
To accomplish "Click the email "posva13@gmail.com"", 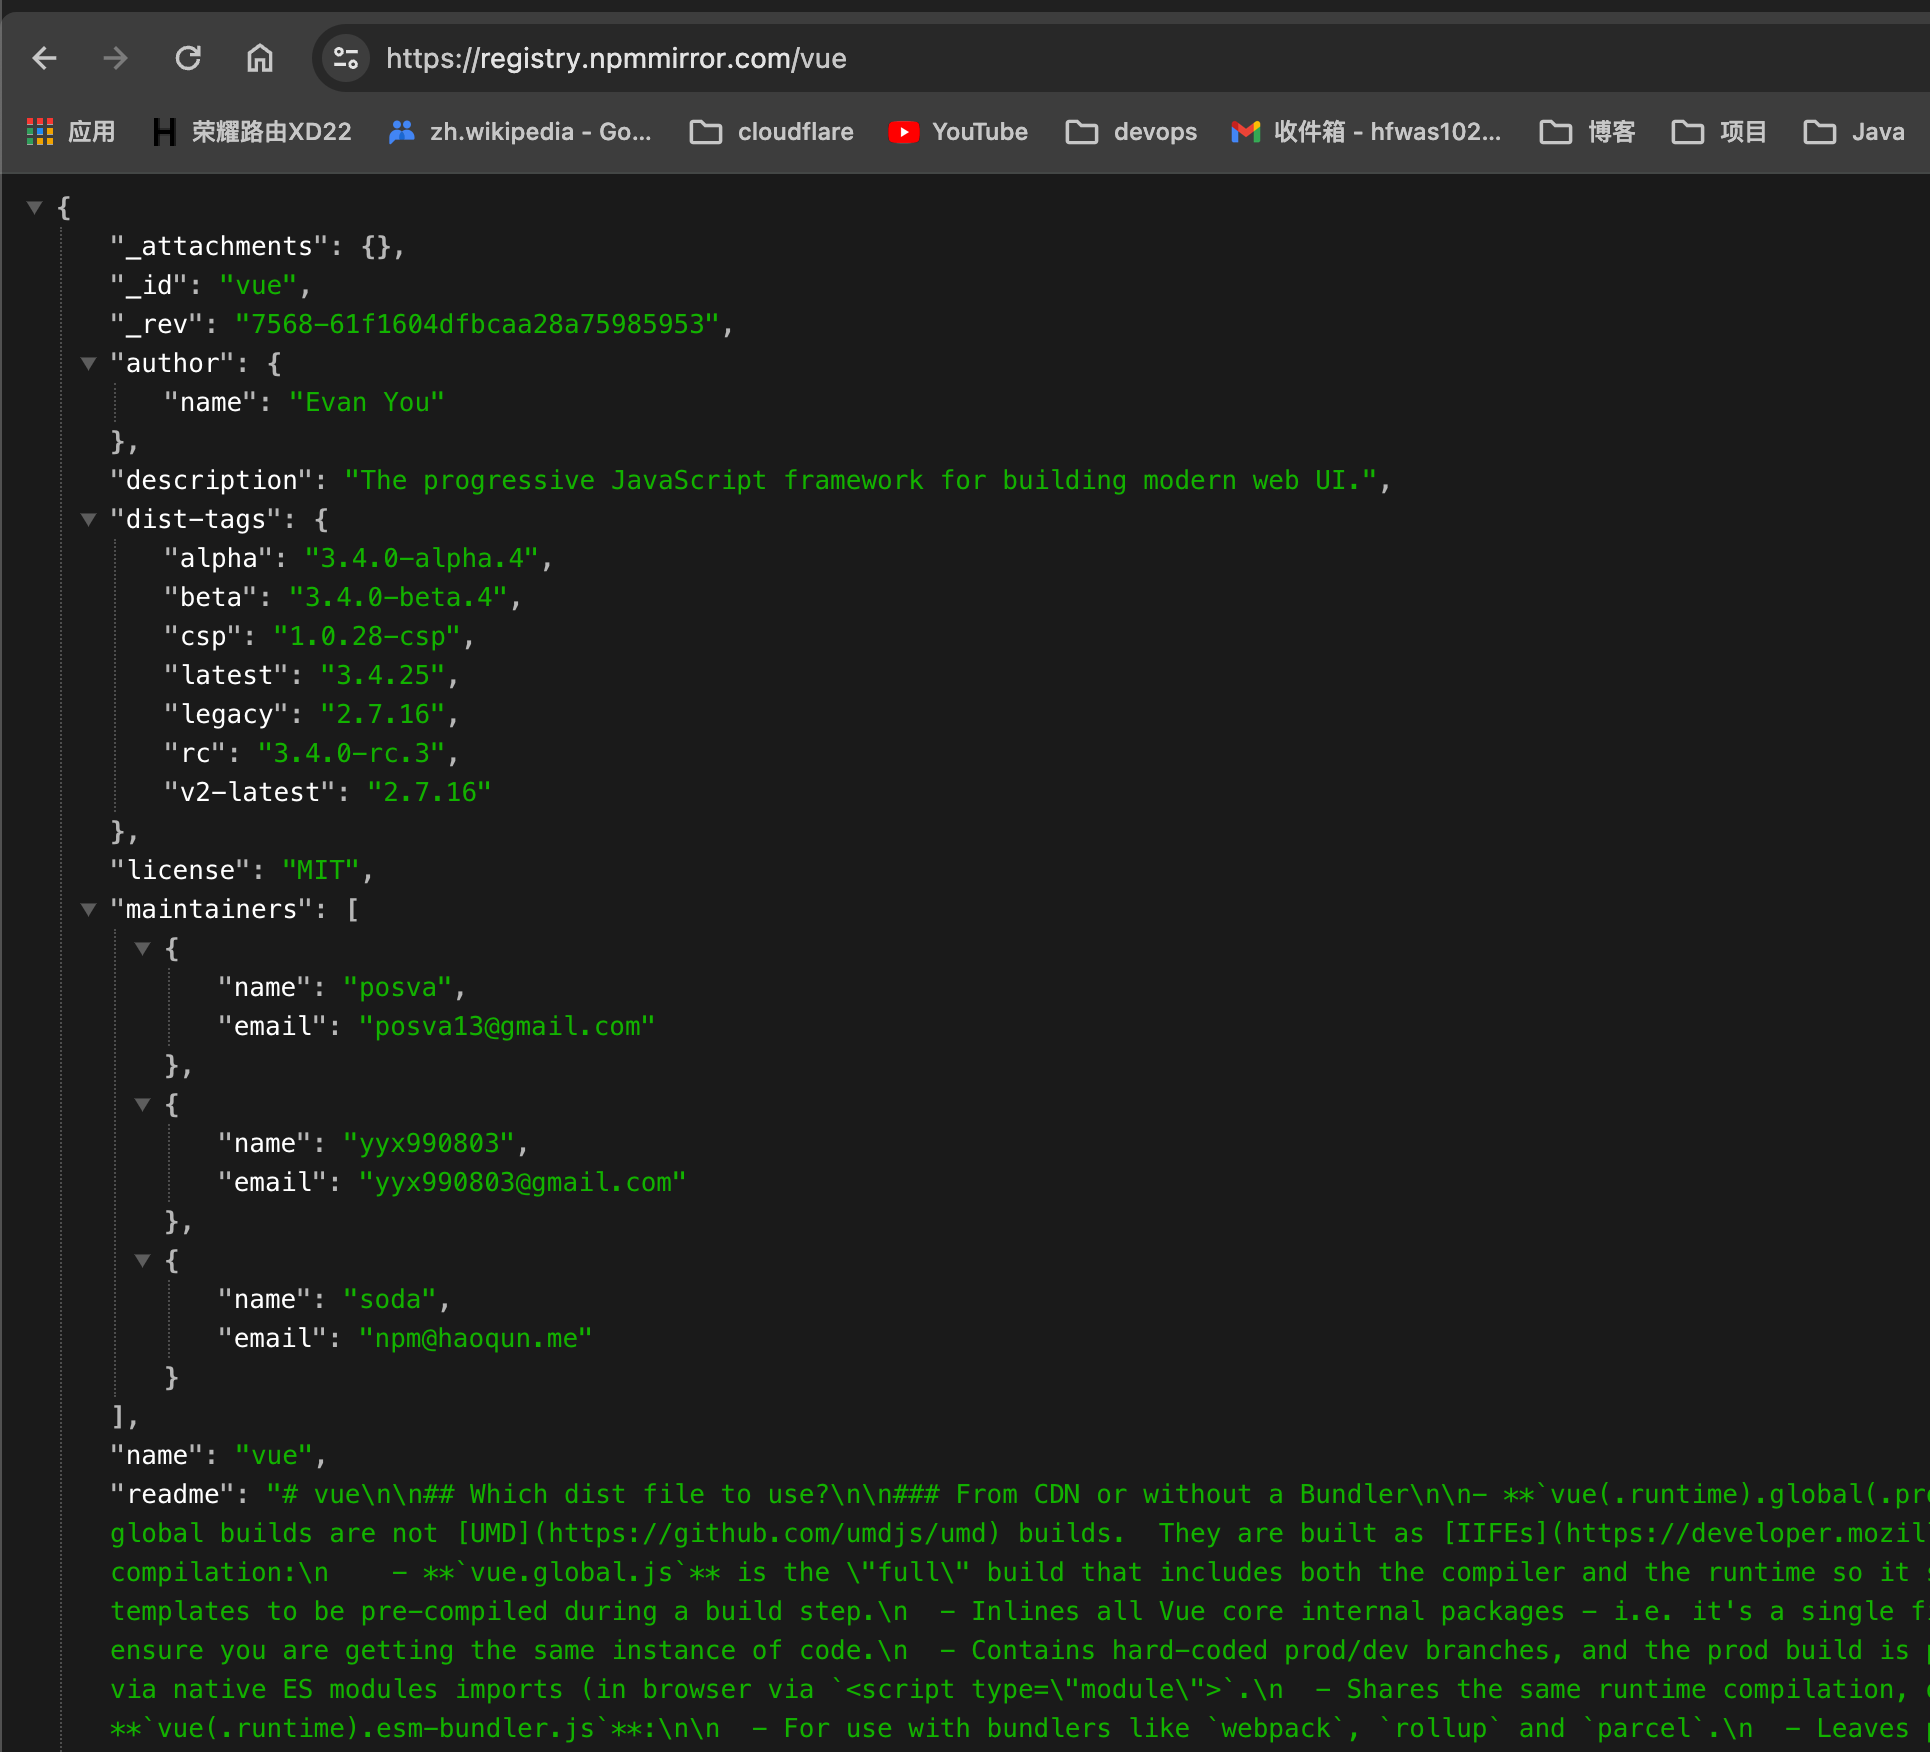I will coord(507,1026).
